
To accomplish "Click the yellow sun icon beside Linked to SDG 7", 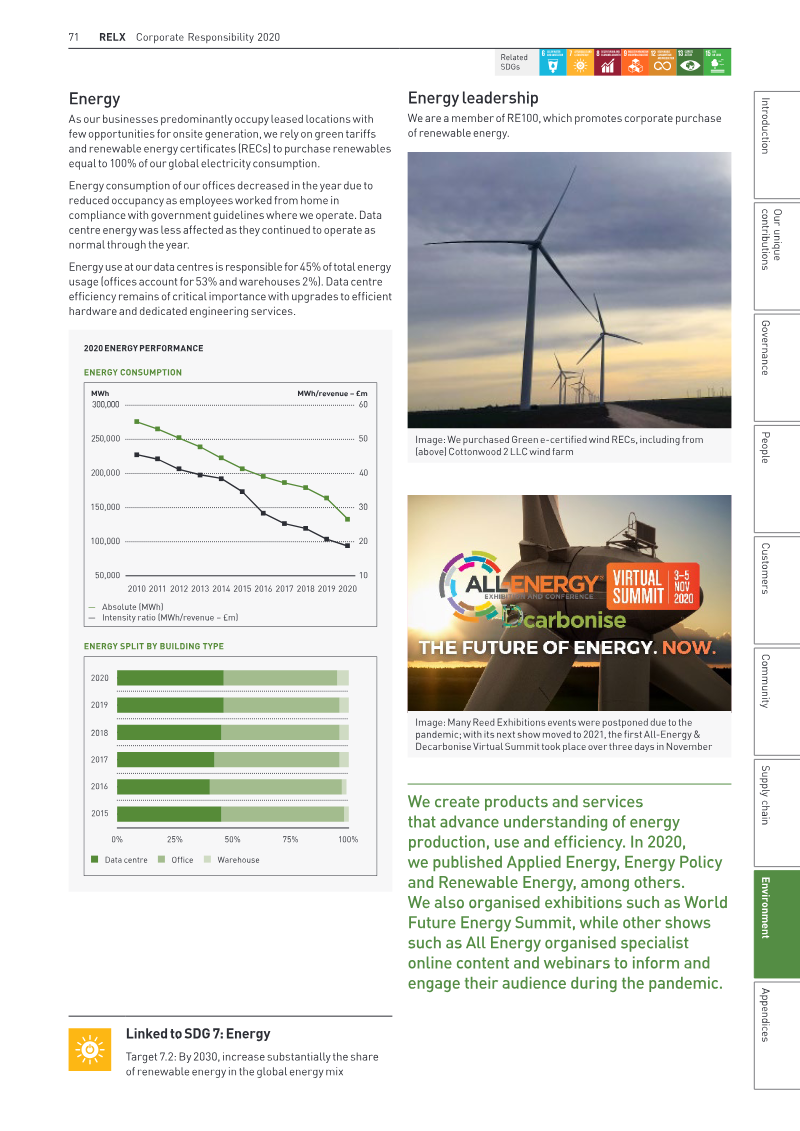I will [90, 1049].
